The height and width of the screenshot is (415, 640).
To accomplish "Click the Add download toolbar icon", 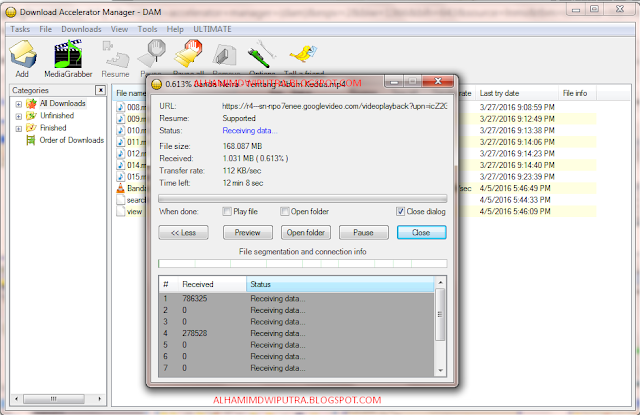I will [x=23, y=54].
